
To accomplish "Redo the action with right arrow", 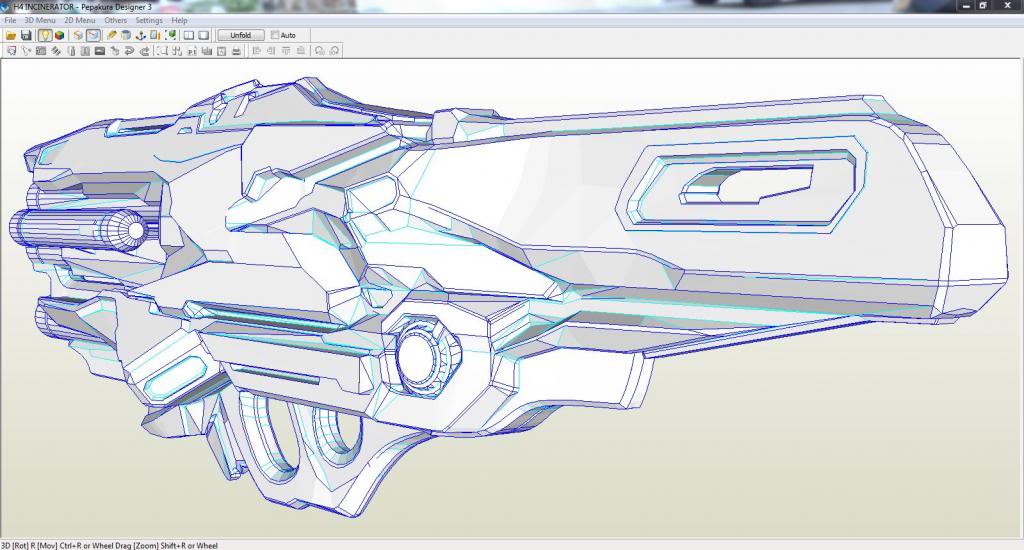I will point(144,51).
